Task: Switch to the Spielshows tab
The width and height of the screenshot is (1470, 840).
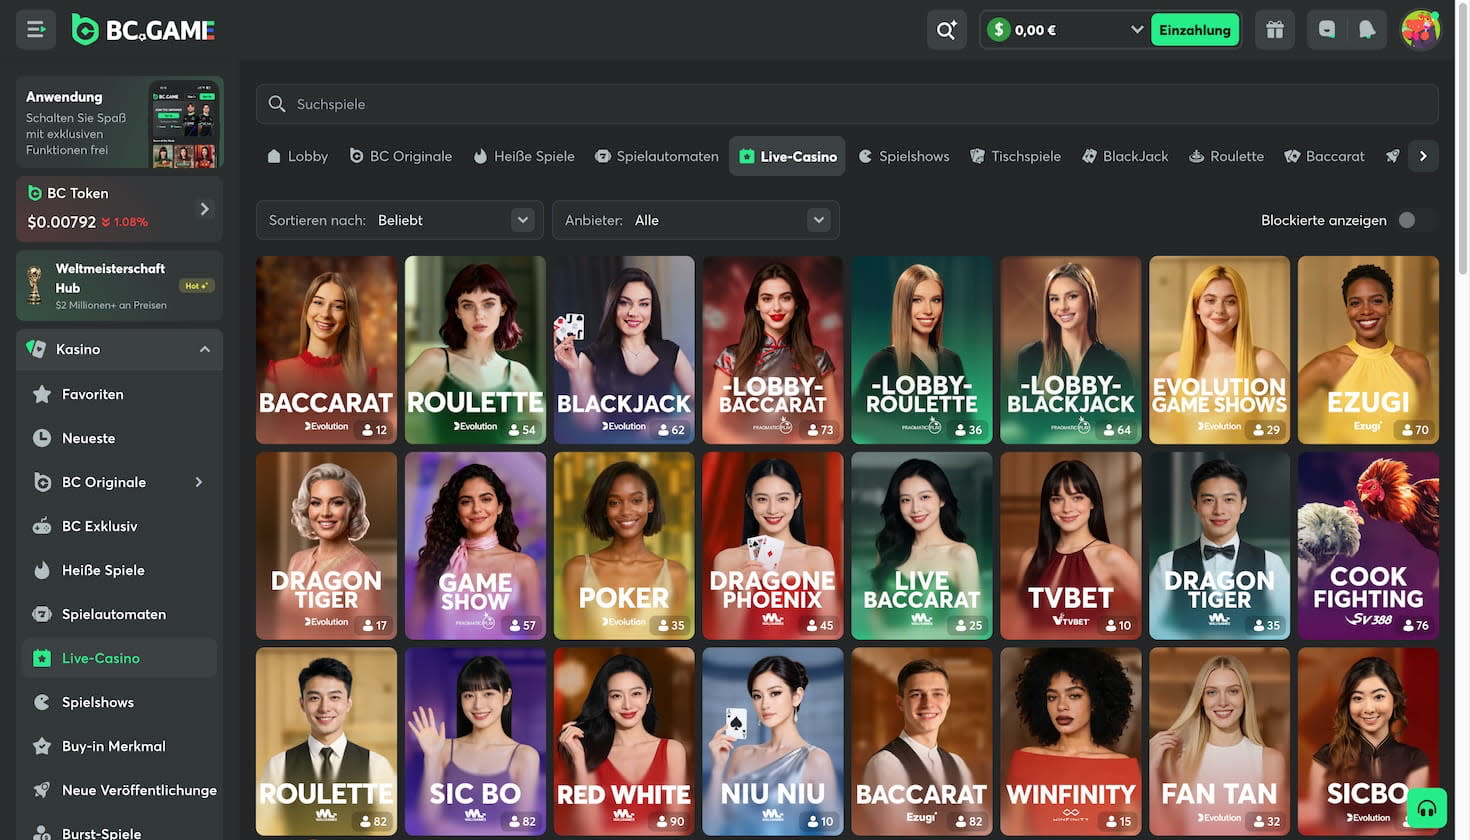Action: tap(904, 156)
